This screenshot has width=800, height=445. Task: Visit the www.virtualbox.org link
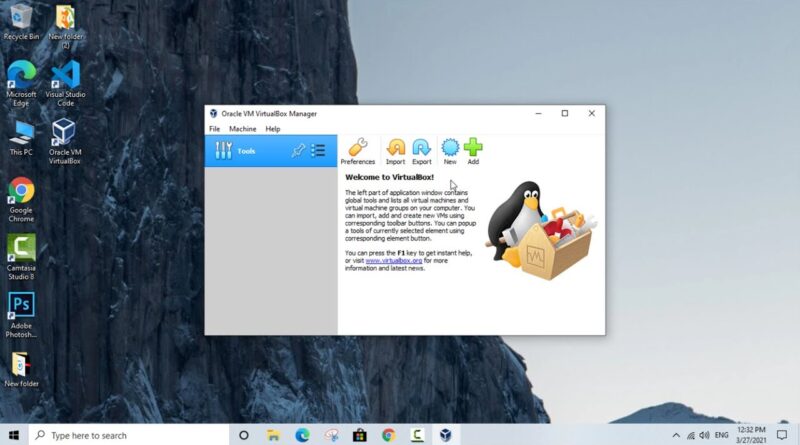[x=394, y=261]
